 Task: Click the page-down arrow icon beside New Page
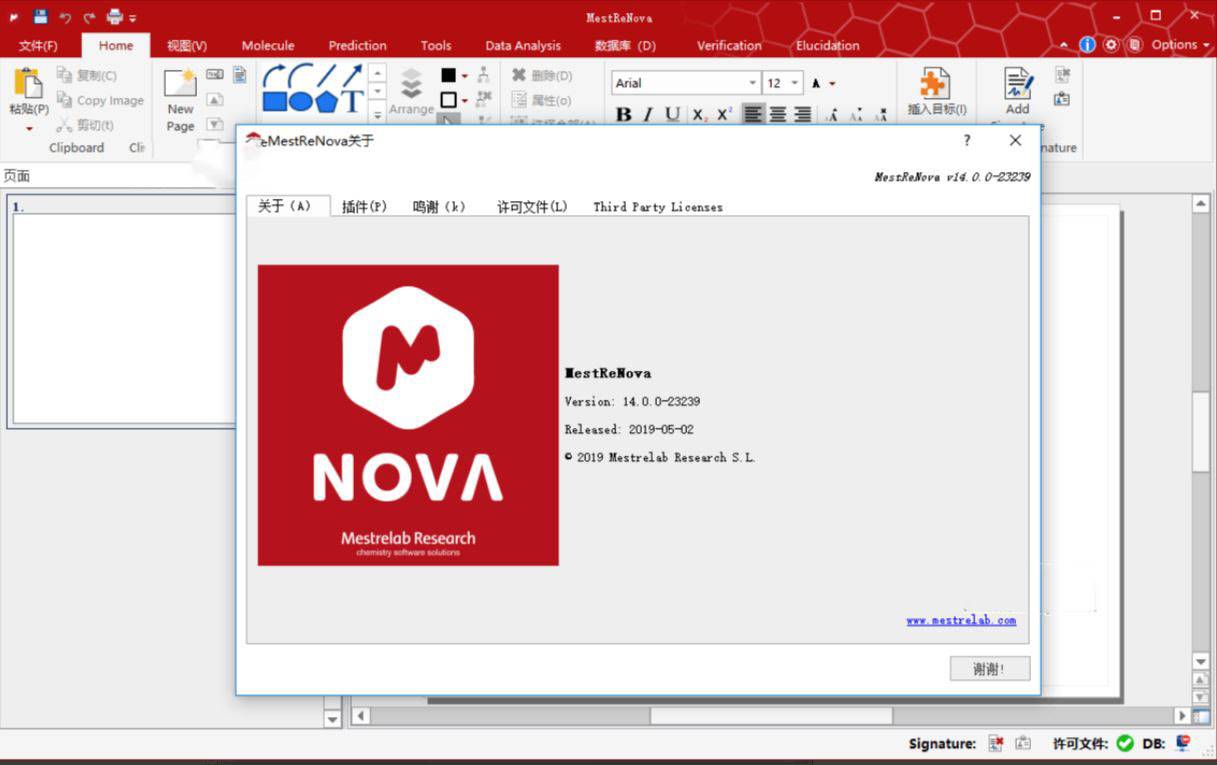click(x=214, y=124)
